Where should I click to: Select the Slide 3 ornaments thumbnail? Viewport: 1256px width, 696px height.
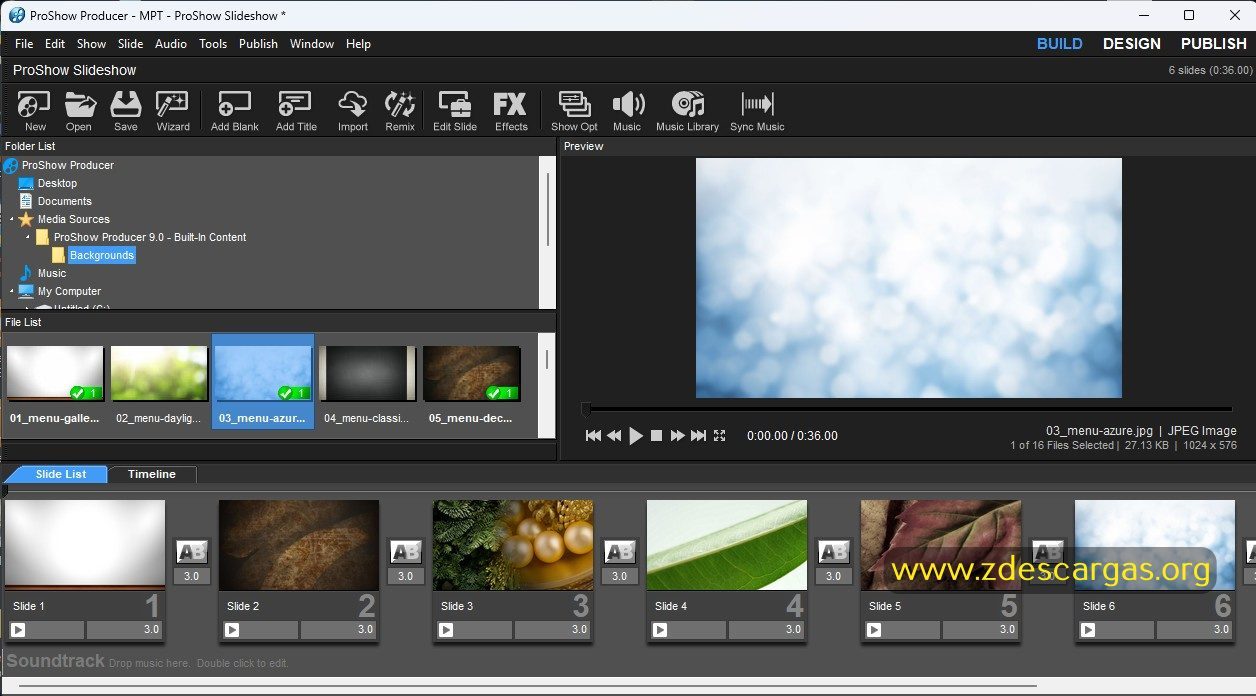tap(513, 545)
